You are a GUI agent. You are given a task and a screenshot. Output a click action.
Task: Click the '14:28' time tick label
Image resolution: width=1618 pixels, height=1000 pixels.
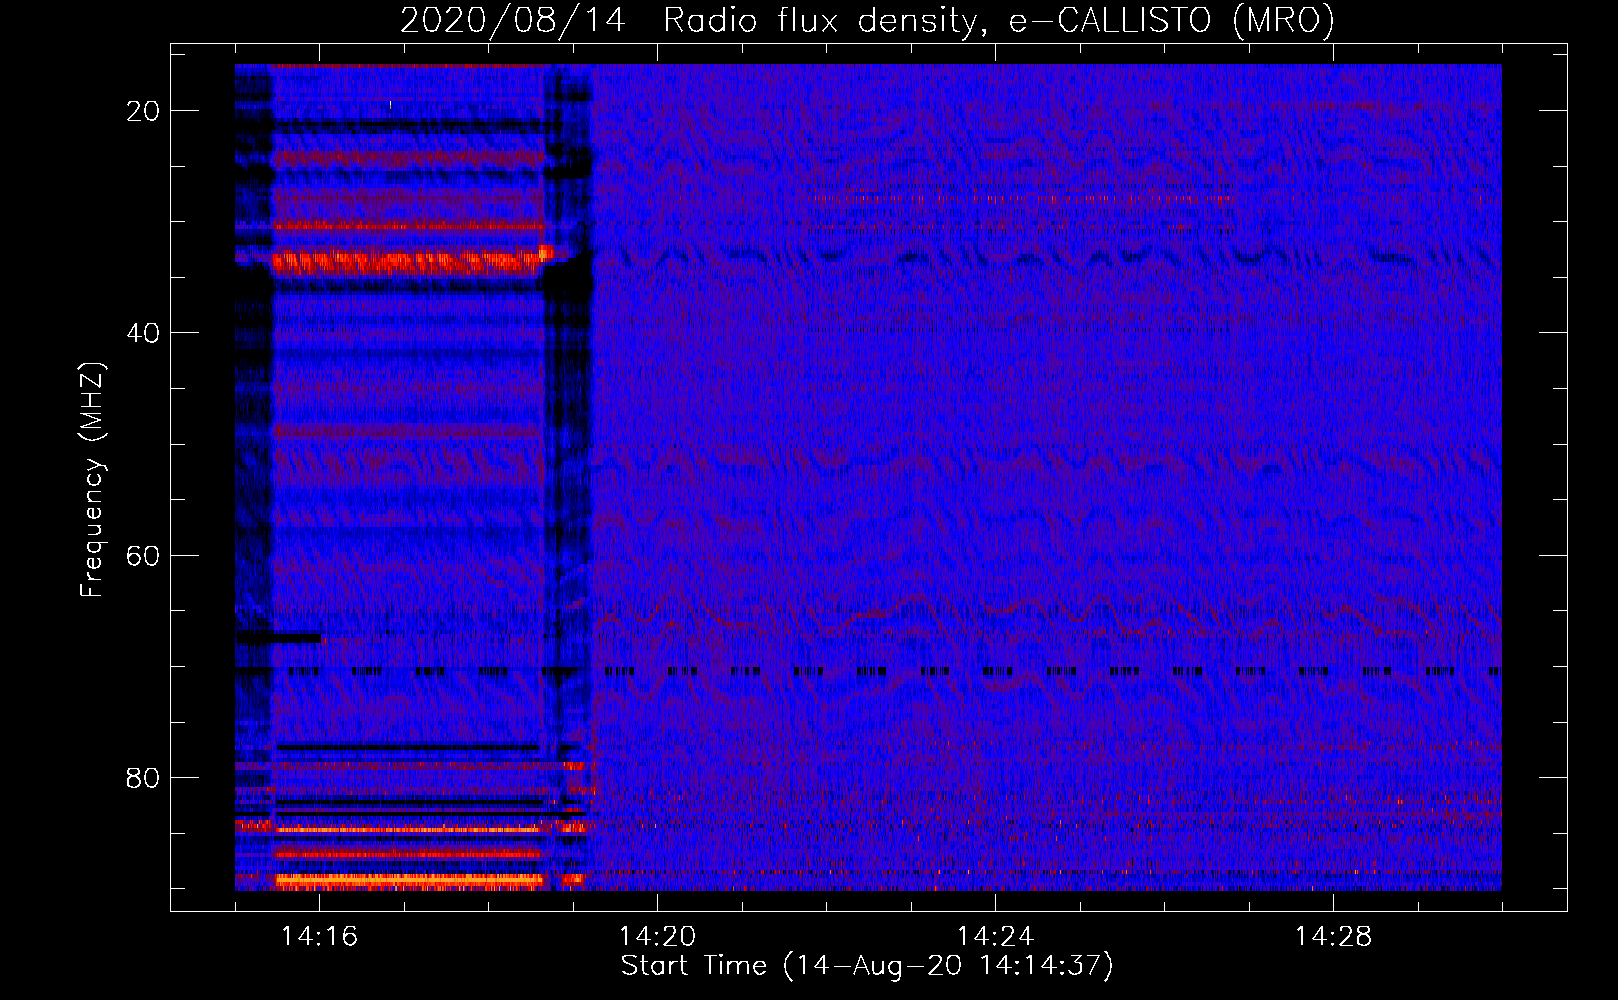(1333, 936)
